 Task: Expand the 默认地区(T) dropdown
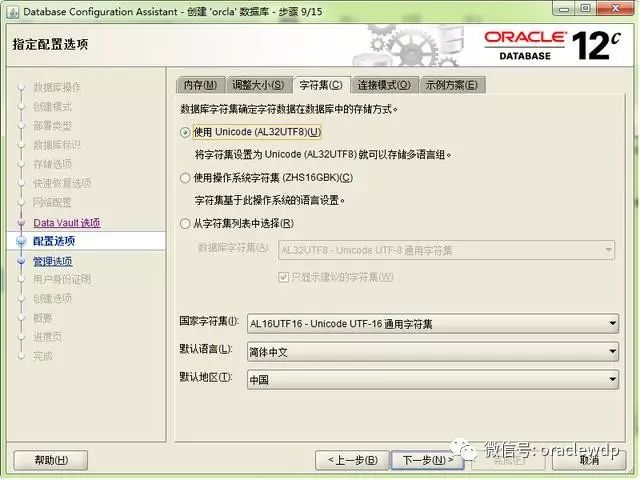pyautogui.click(x=433, y=380)
